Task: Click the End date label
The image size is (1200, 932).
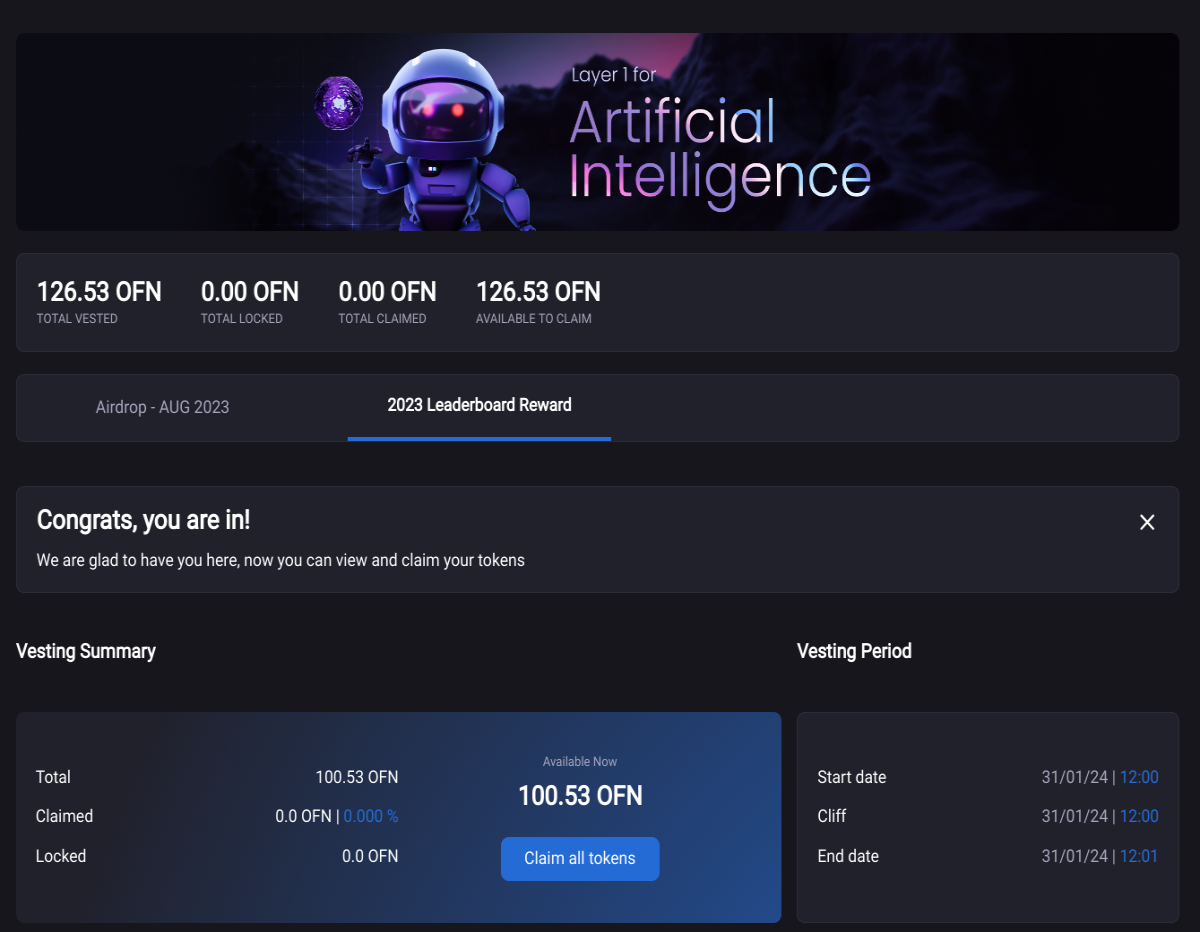Action: [x=848, y=856]
